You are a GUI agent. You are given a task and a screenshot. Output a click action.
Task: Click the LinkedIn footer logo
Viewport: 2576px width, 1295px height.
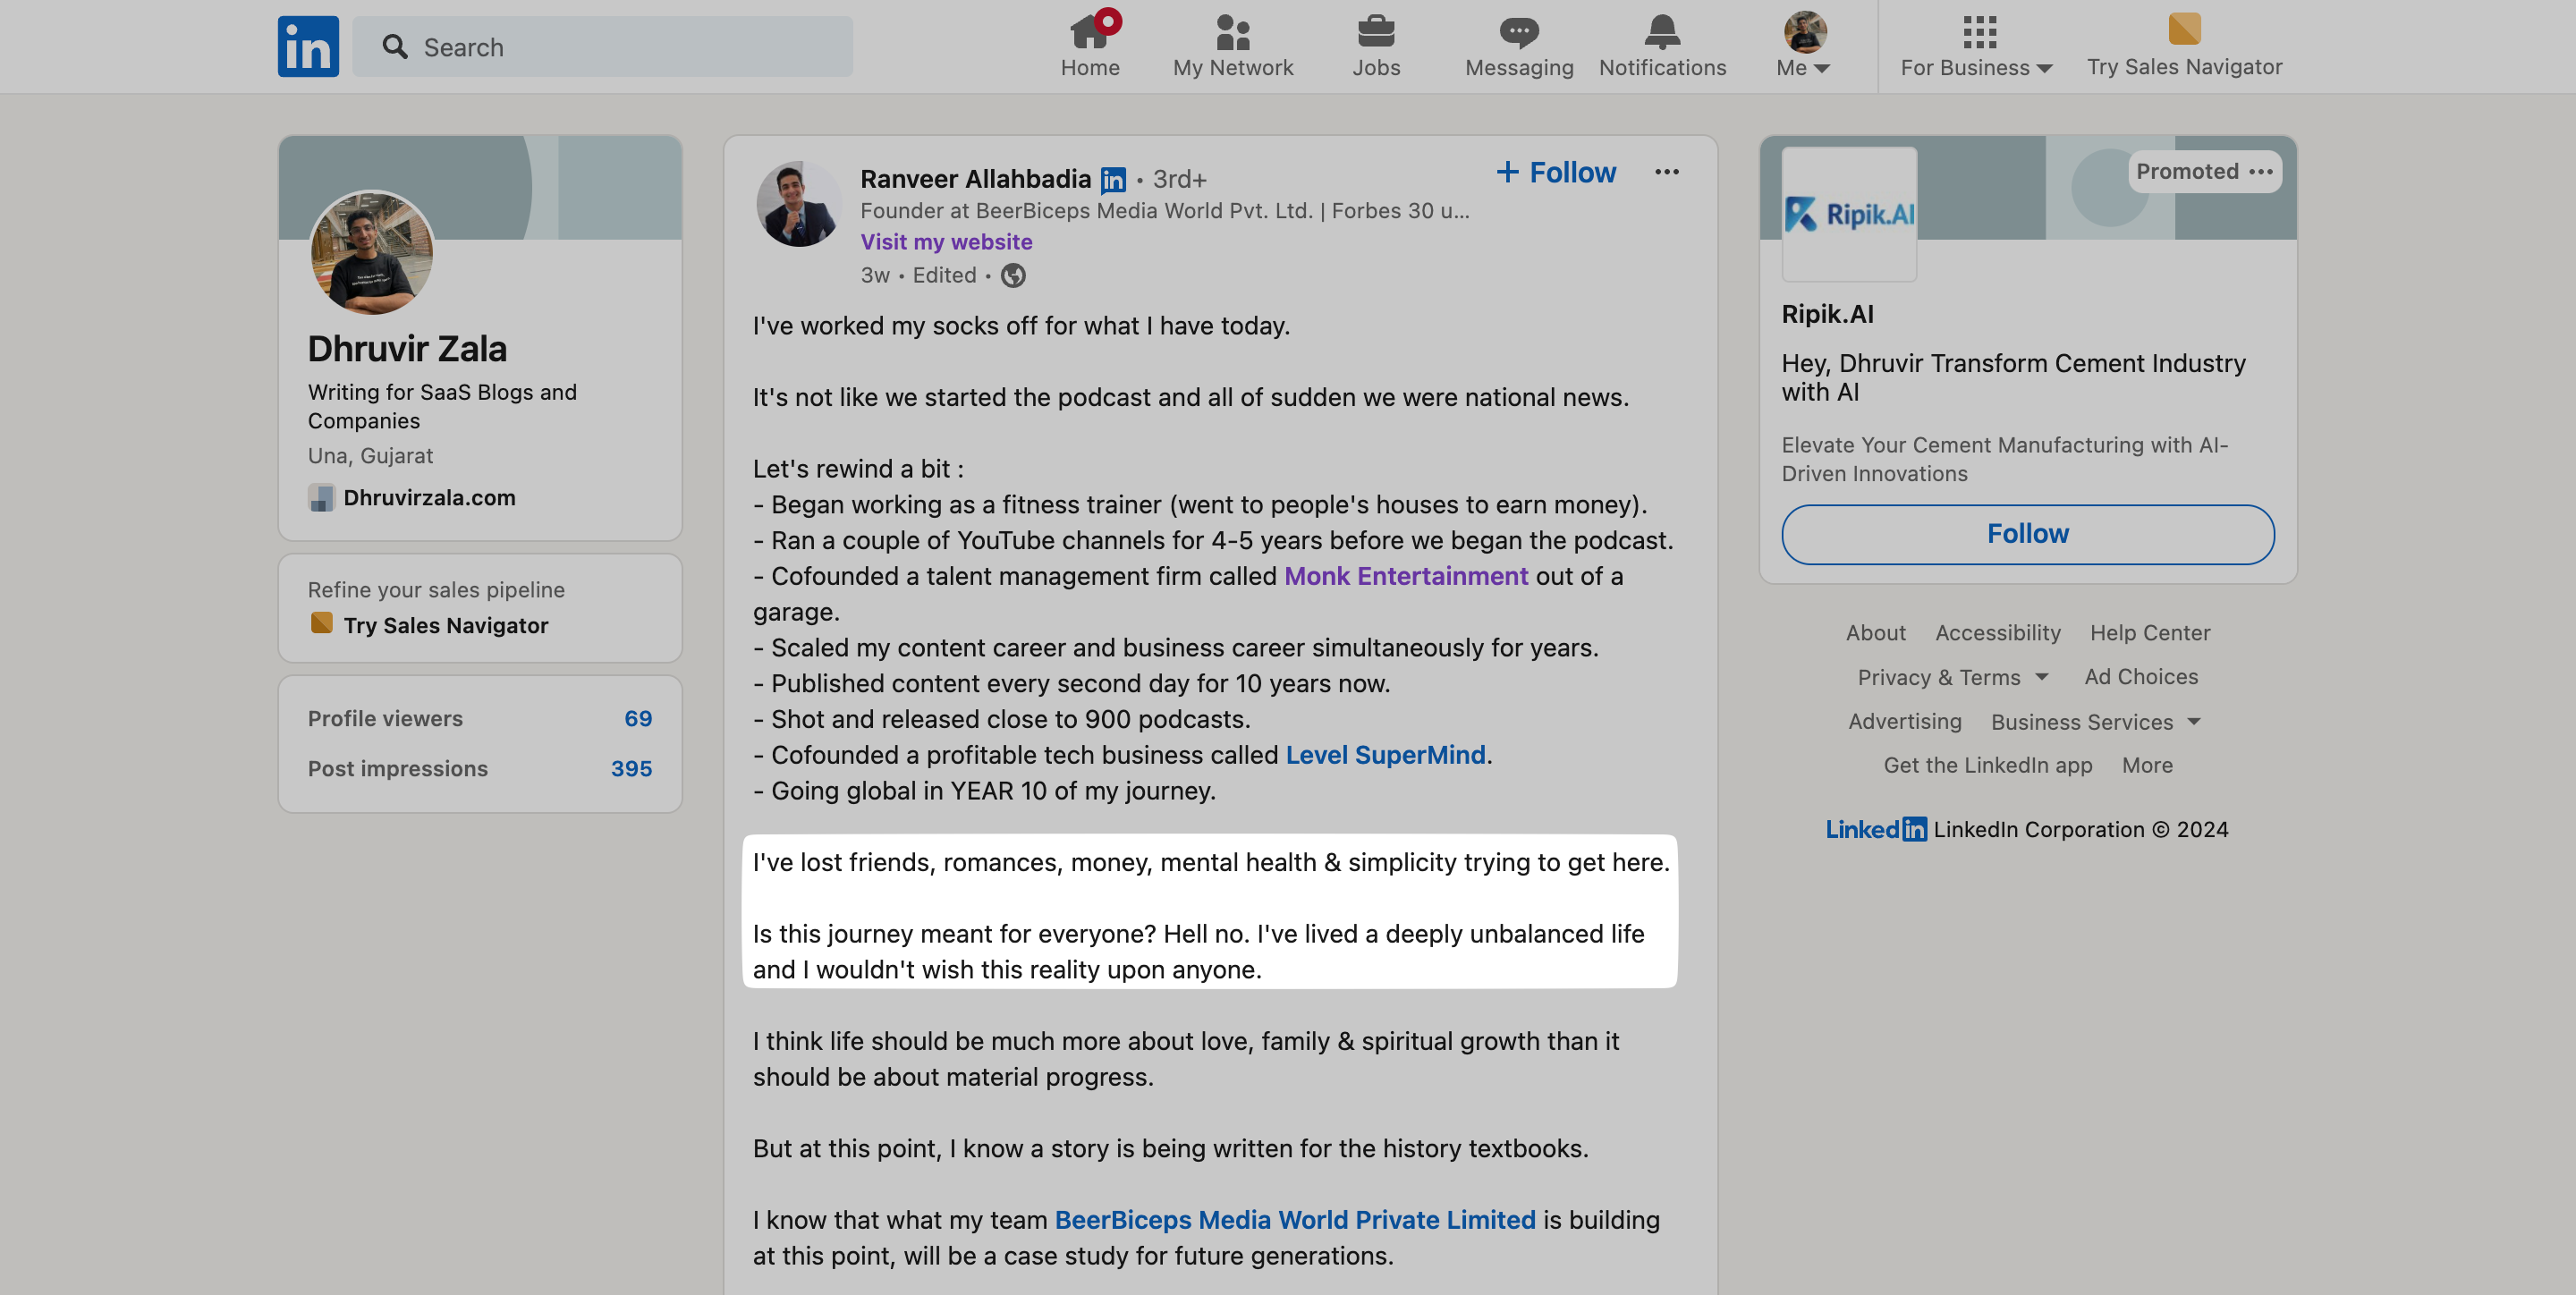click(x=1875, y=829)
